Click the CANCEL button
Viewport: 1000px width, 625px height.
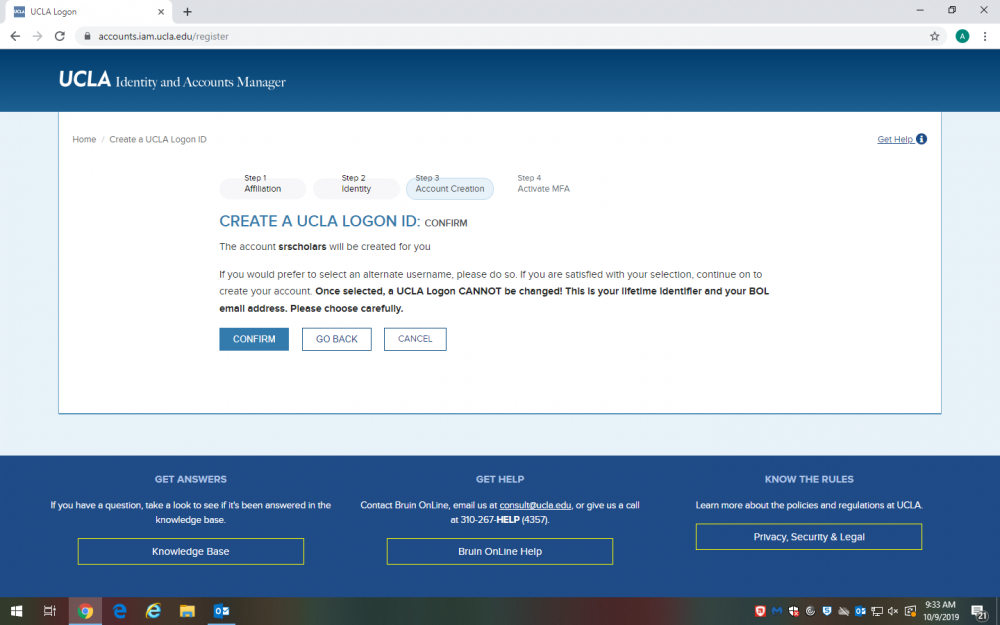[415, 339]
